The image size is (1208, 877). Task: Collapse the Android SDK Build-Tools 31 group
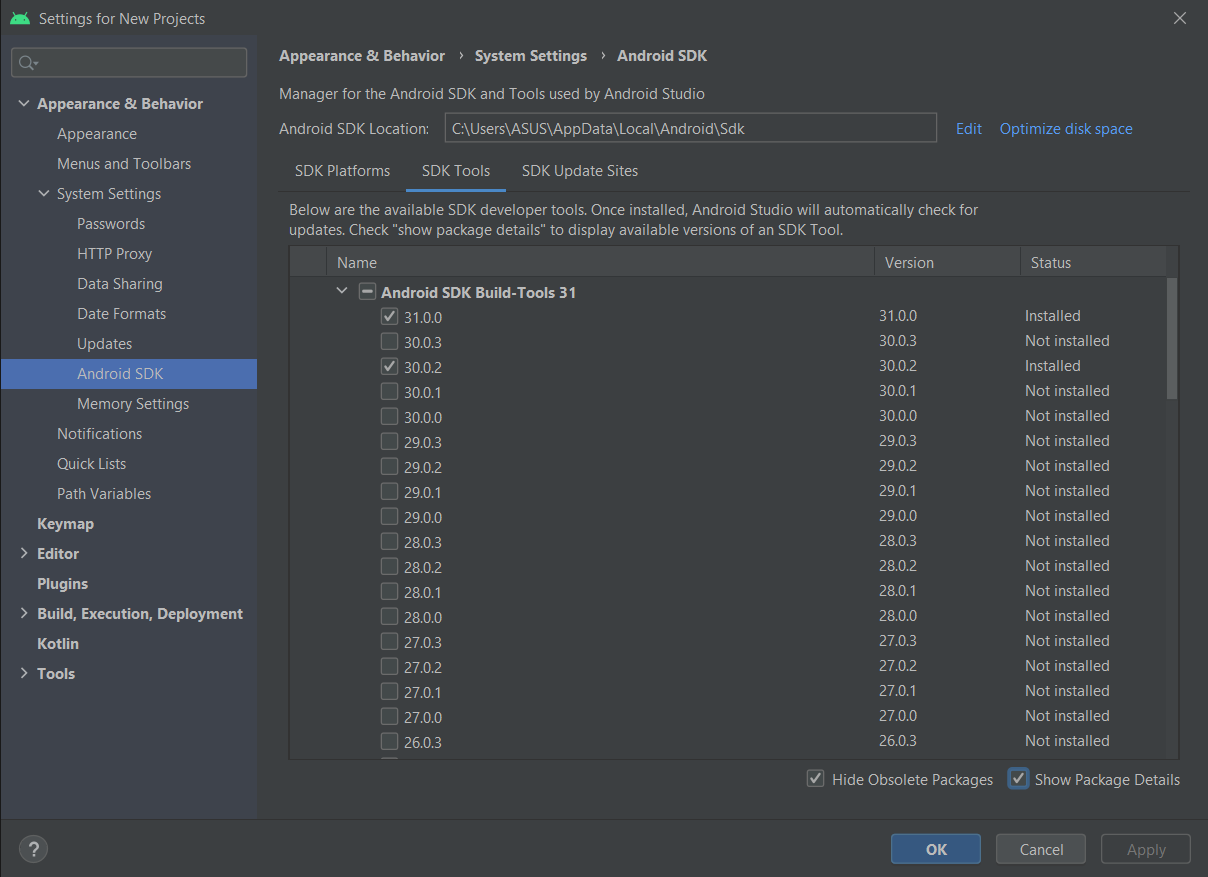[342, 292]
